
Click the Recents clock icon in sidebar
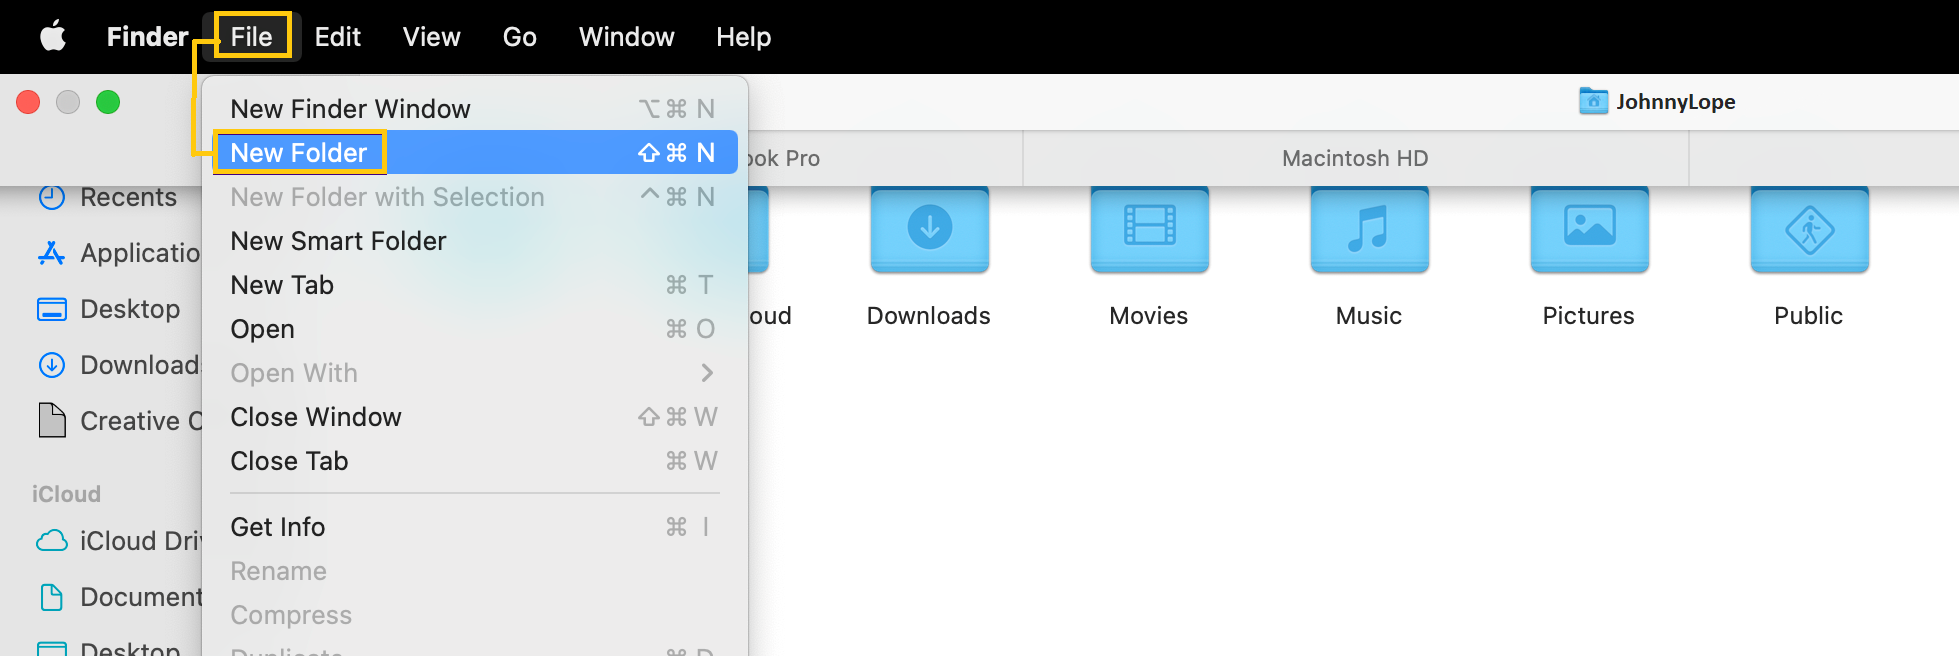52,197
